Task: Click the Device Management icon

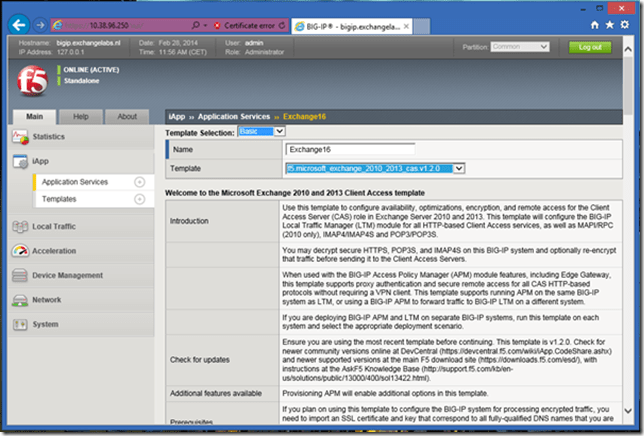Action: pos(19,276)
